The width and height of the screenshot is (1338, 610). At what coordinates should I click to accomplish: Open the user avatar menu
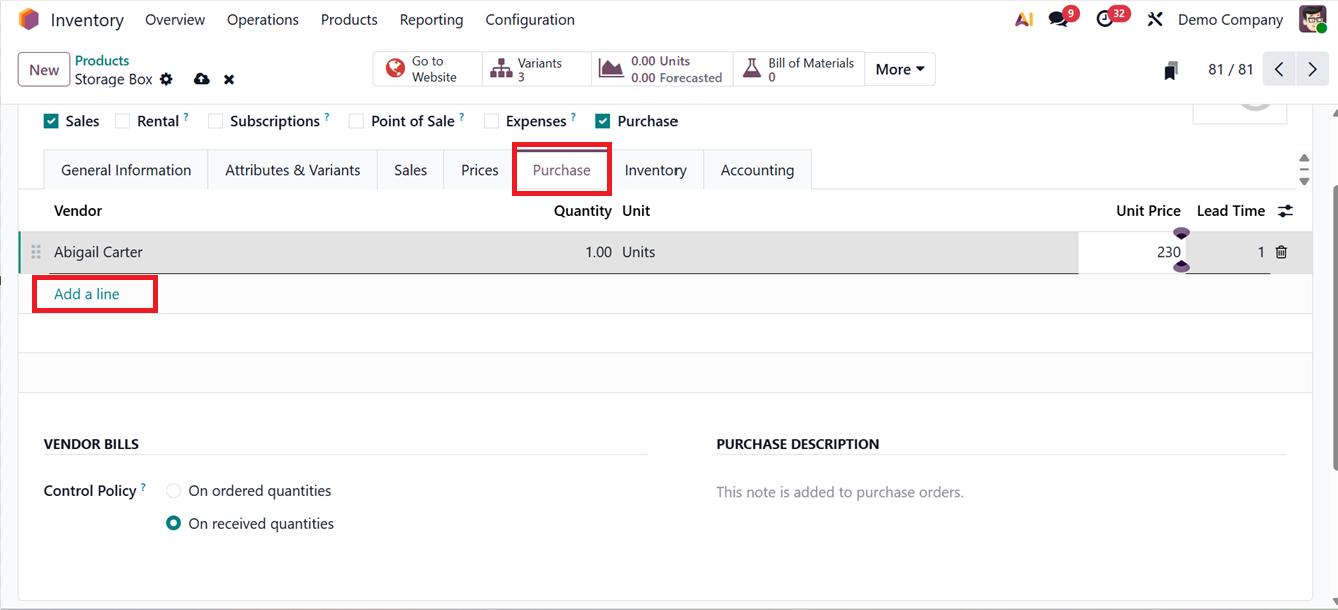[1312, 18]
